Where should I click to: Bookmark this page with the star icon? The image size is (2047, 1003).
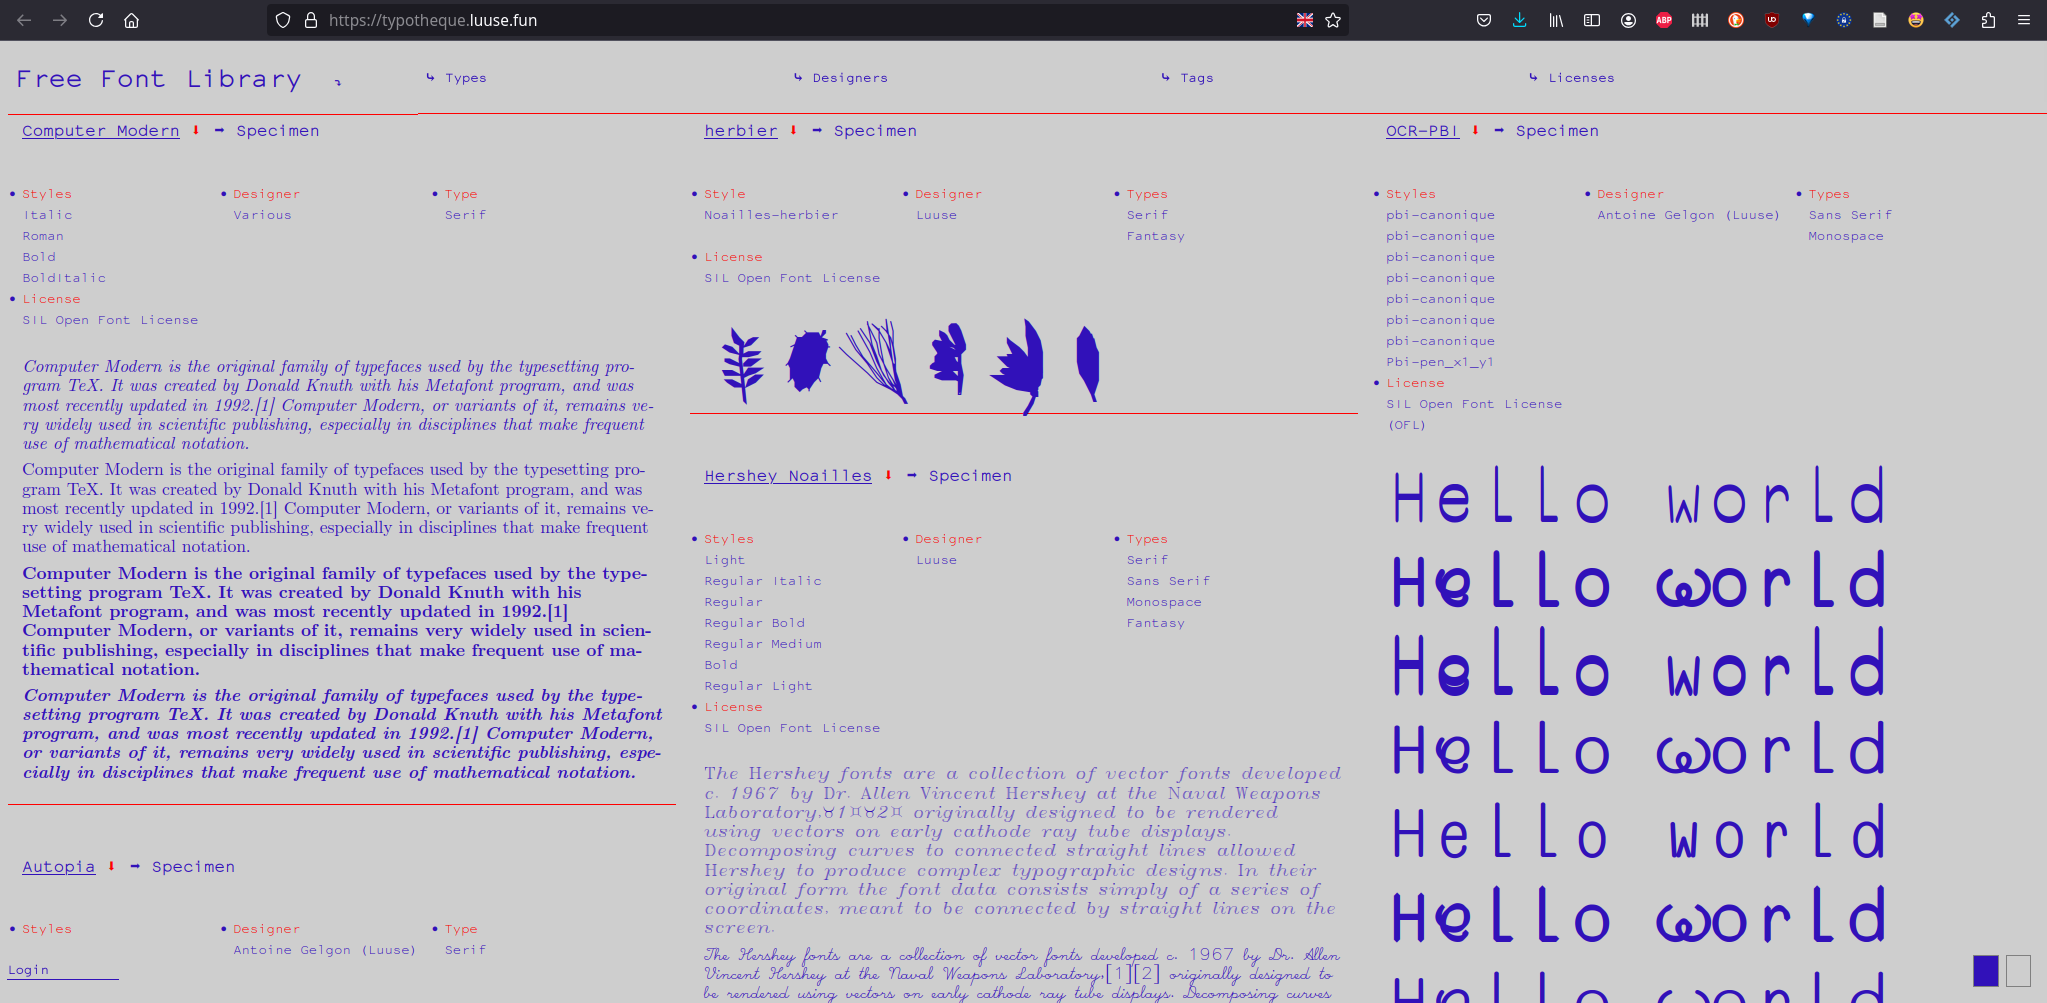1333,20
